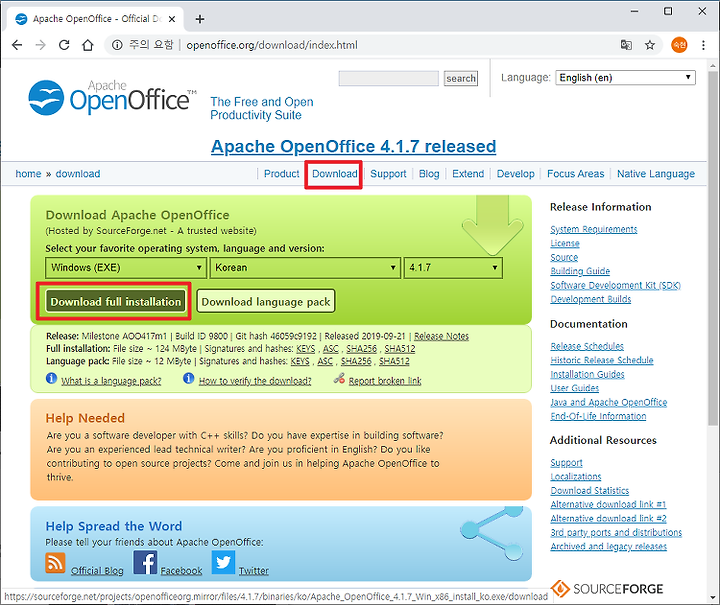Open What is a language pack link
Screen dimensions: 720x605
[x=111, y=381]
